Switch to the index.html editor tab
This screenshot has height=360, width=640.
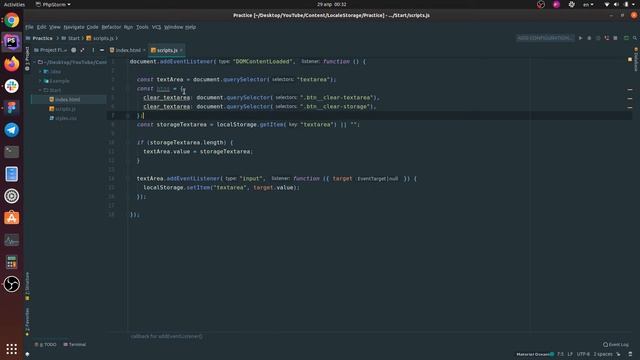pyautogui.click(x=128, y=50)
